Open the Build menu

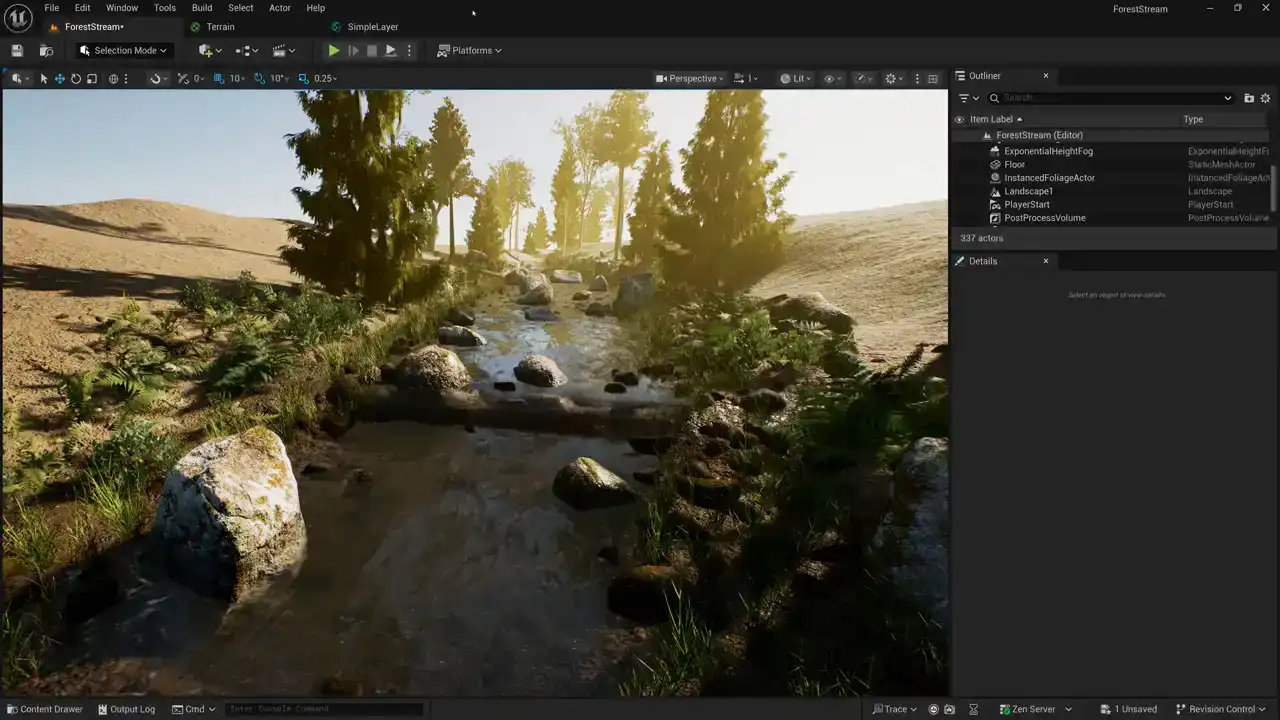202,8
